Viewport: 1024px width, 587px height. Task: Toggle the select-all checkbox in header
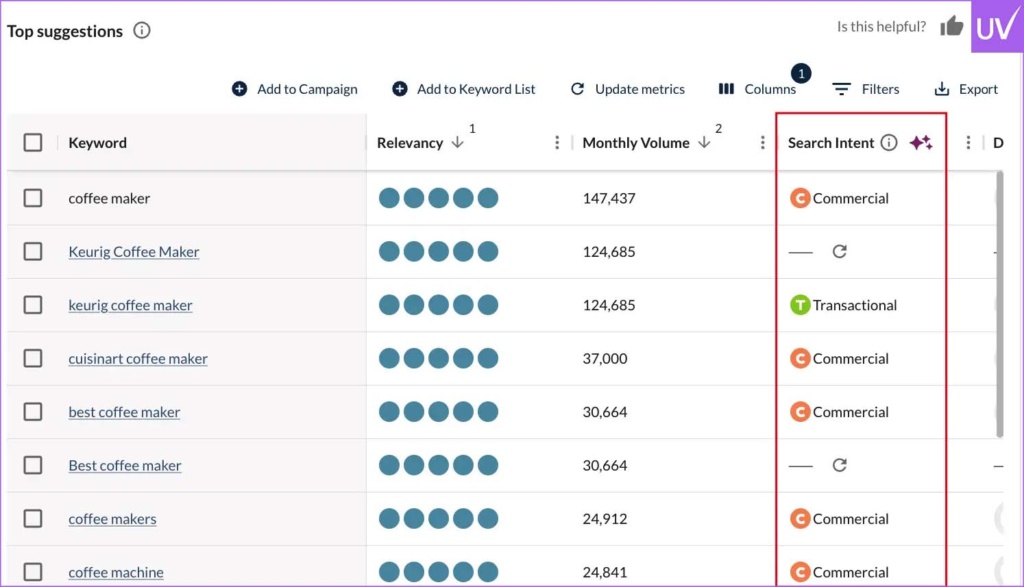(33, 143)
